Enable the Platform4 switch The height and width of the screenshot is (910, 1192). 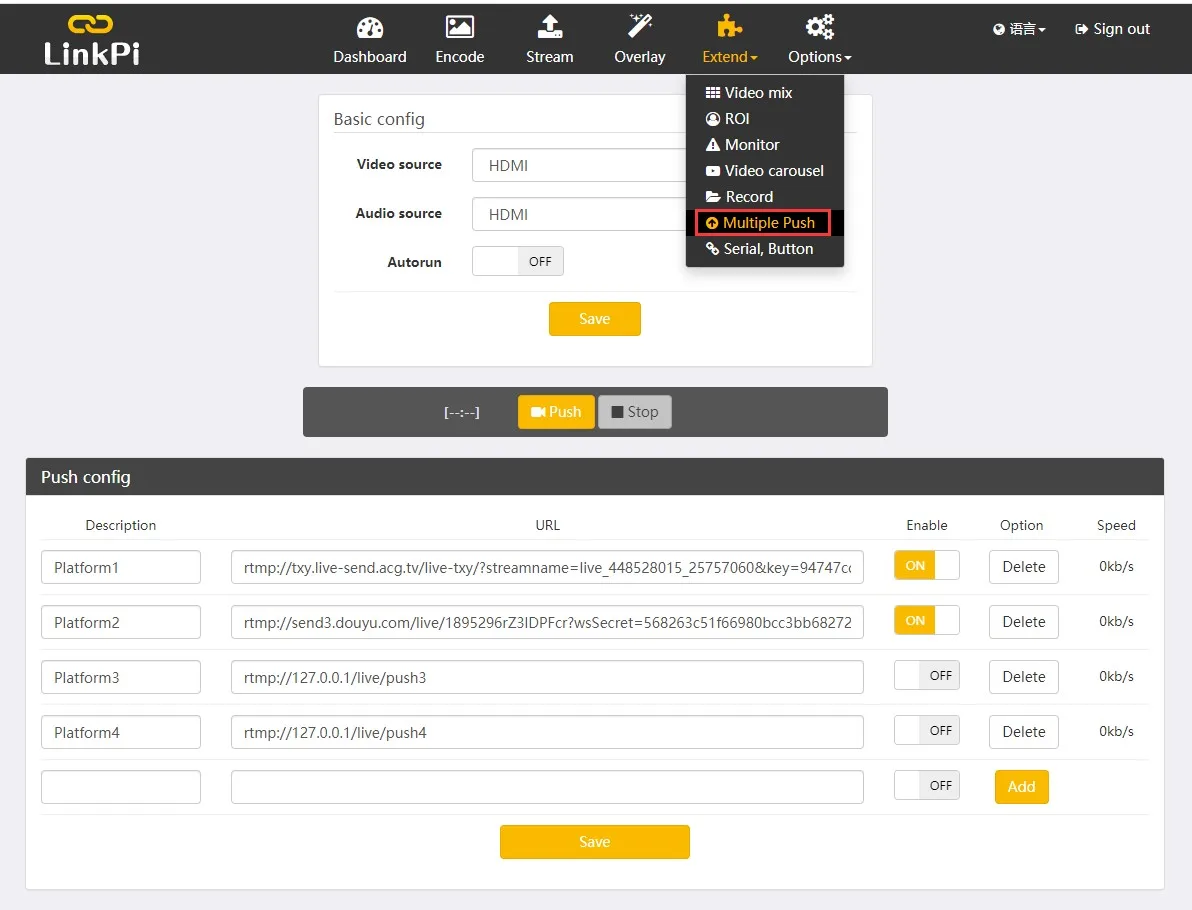tap(927, 731)
